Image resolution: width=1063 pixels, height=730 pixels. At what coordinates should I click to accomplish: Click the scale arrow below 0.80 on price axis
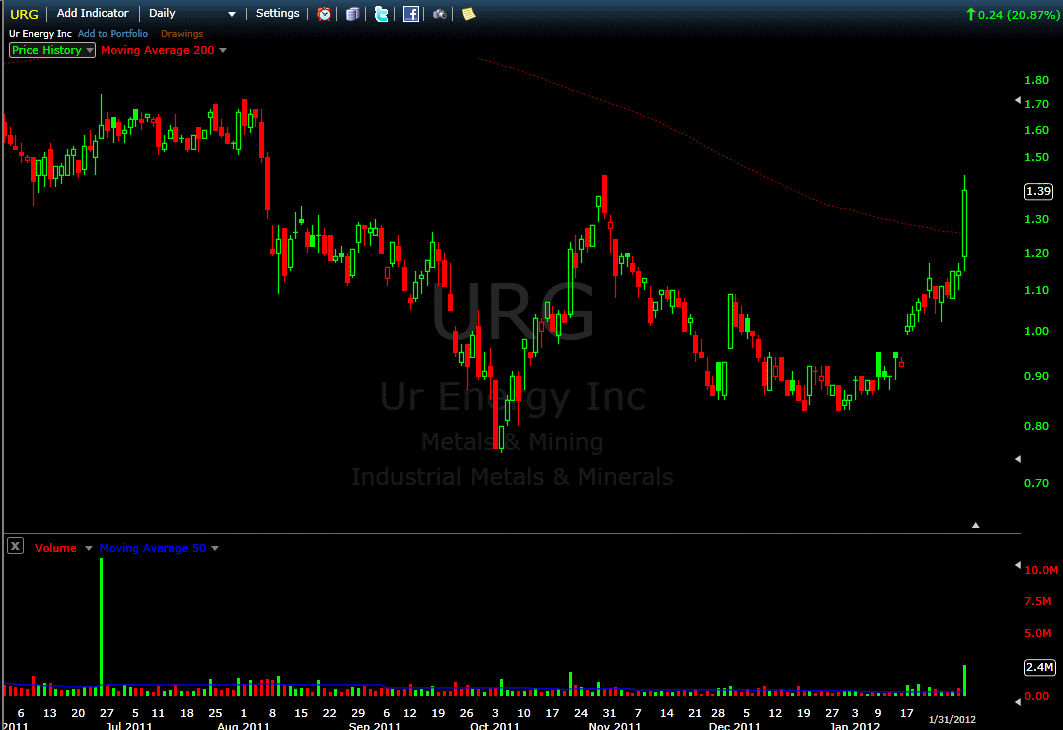pos(1018,459)
